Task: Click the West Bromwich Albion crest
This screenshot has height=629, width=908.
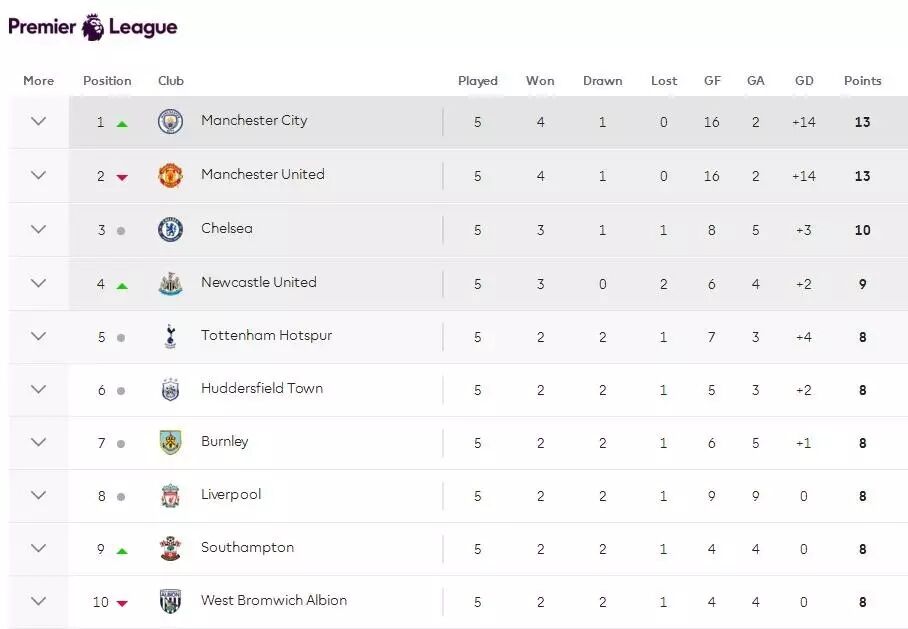Action: [x=170, y=602]
